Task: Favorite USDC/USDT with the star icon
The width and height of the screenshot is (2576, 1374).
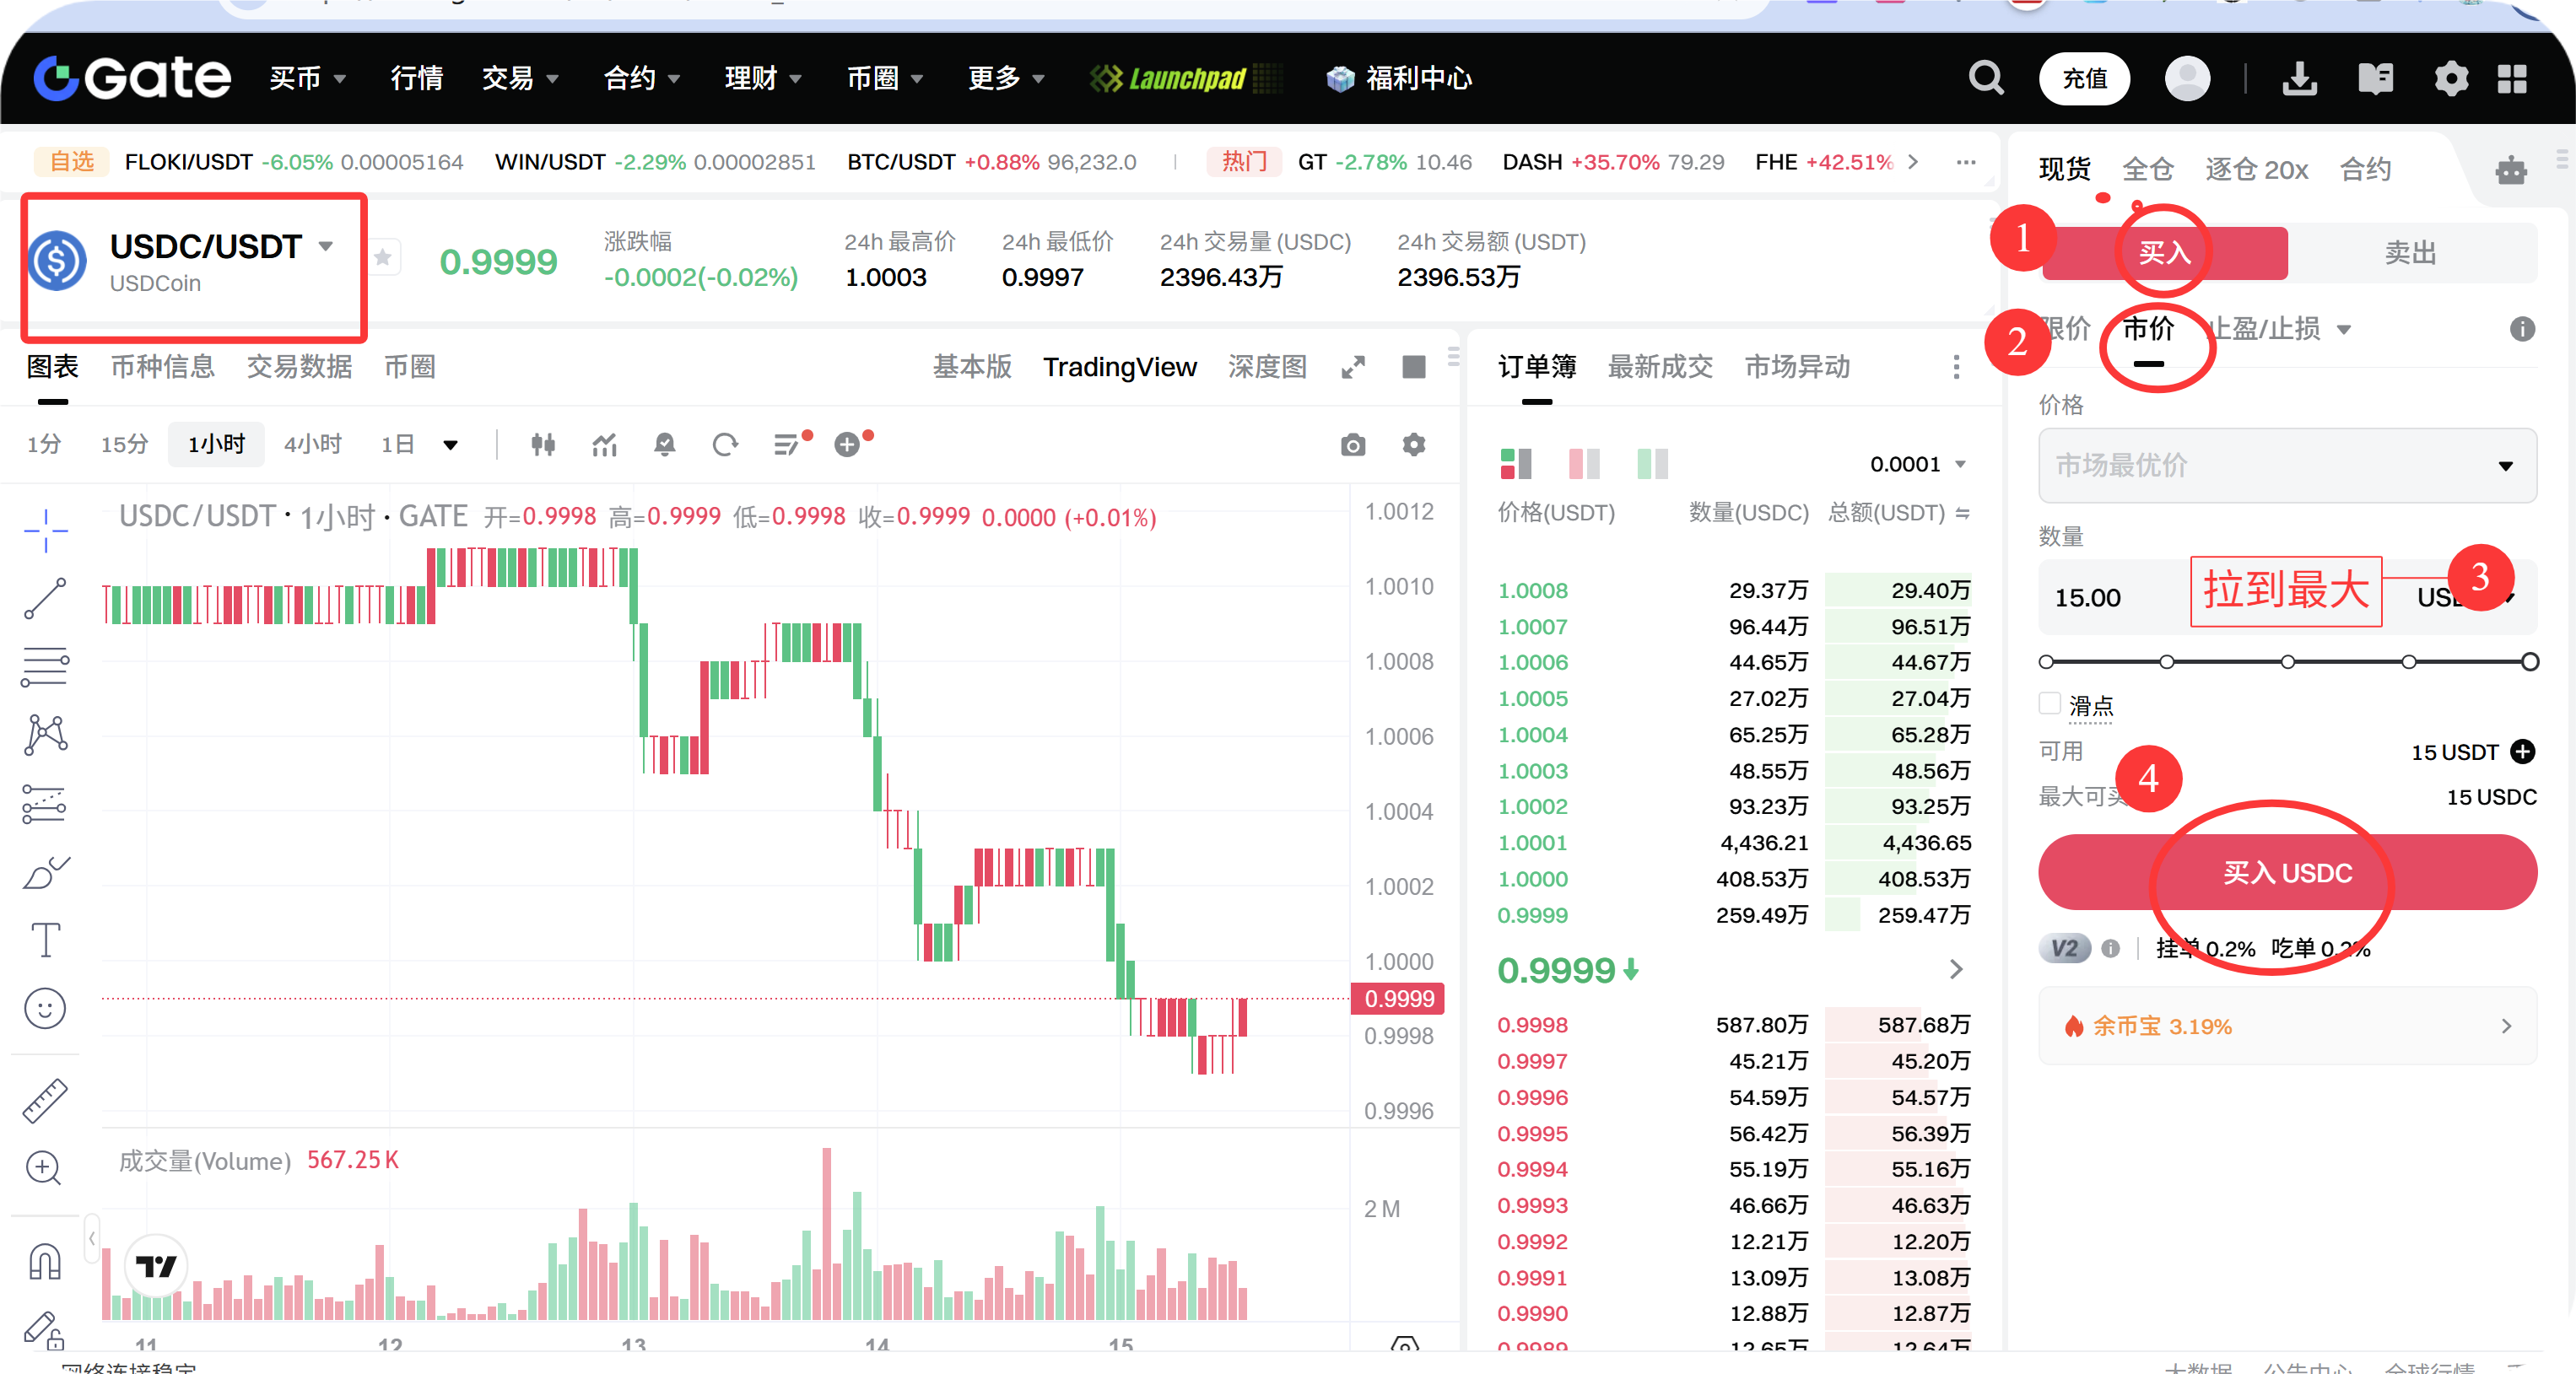Action: tap(383, 258)
